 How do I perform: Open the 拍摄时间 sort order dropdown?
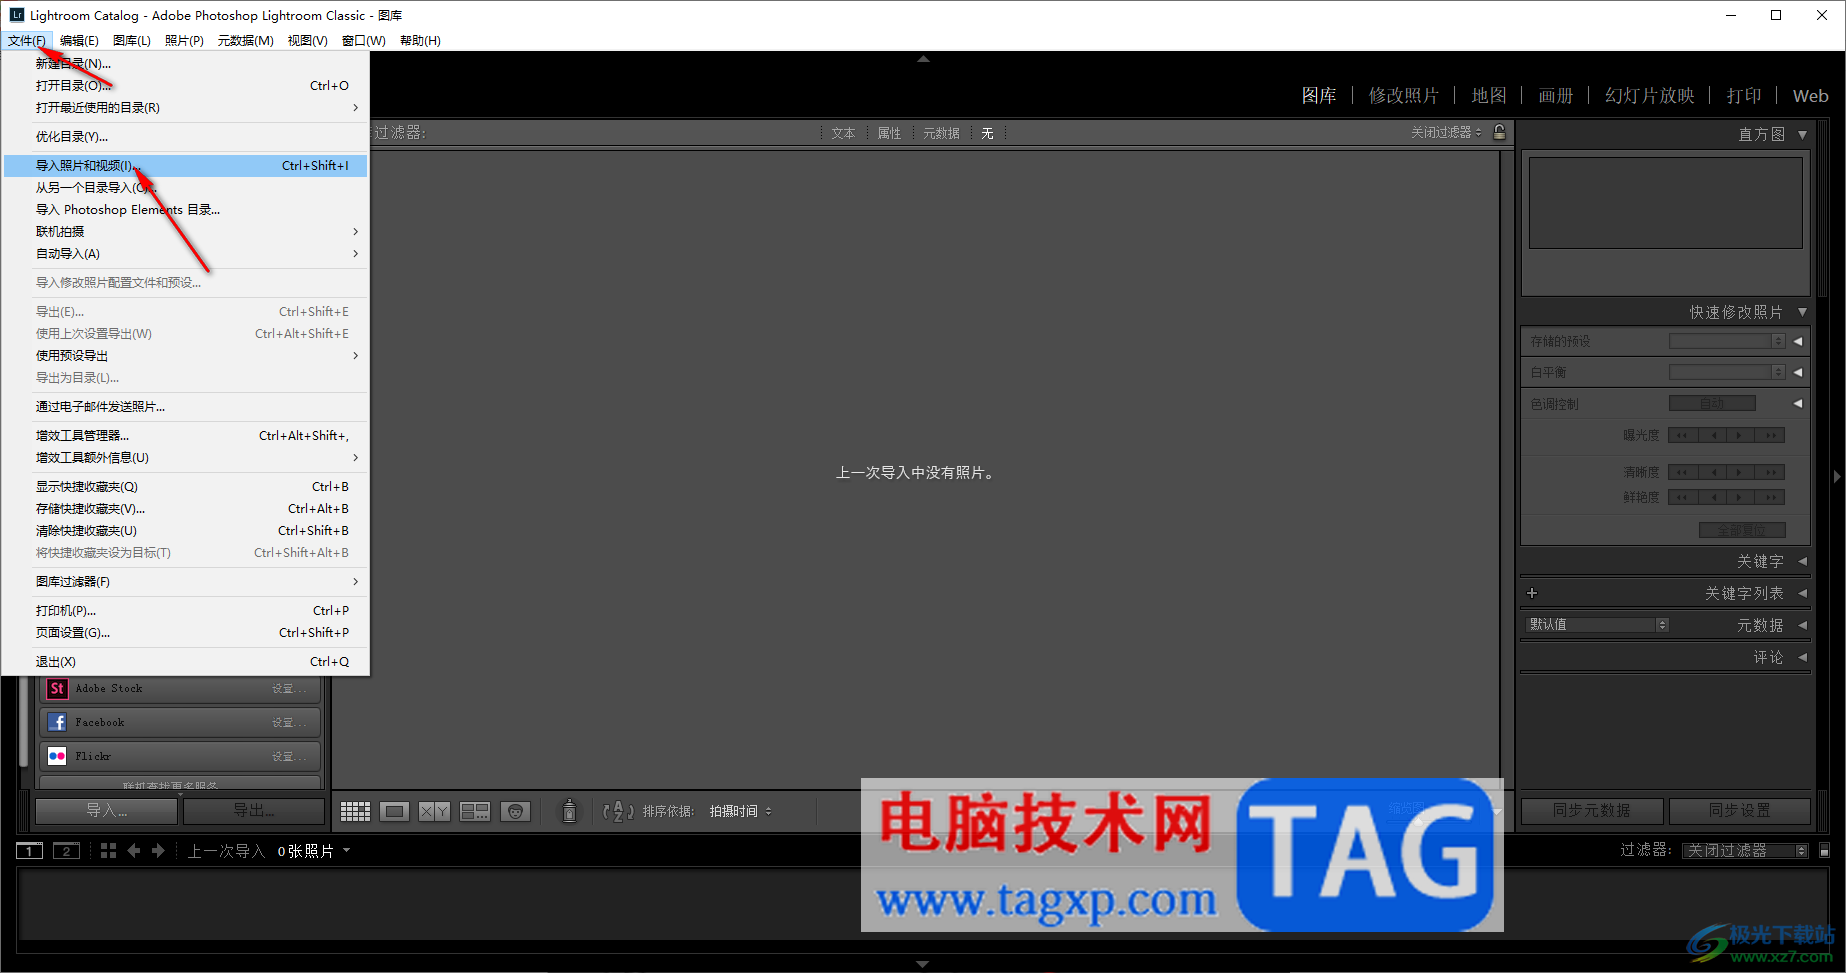(x=741, y=811)
